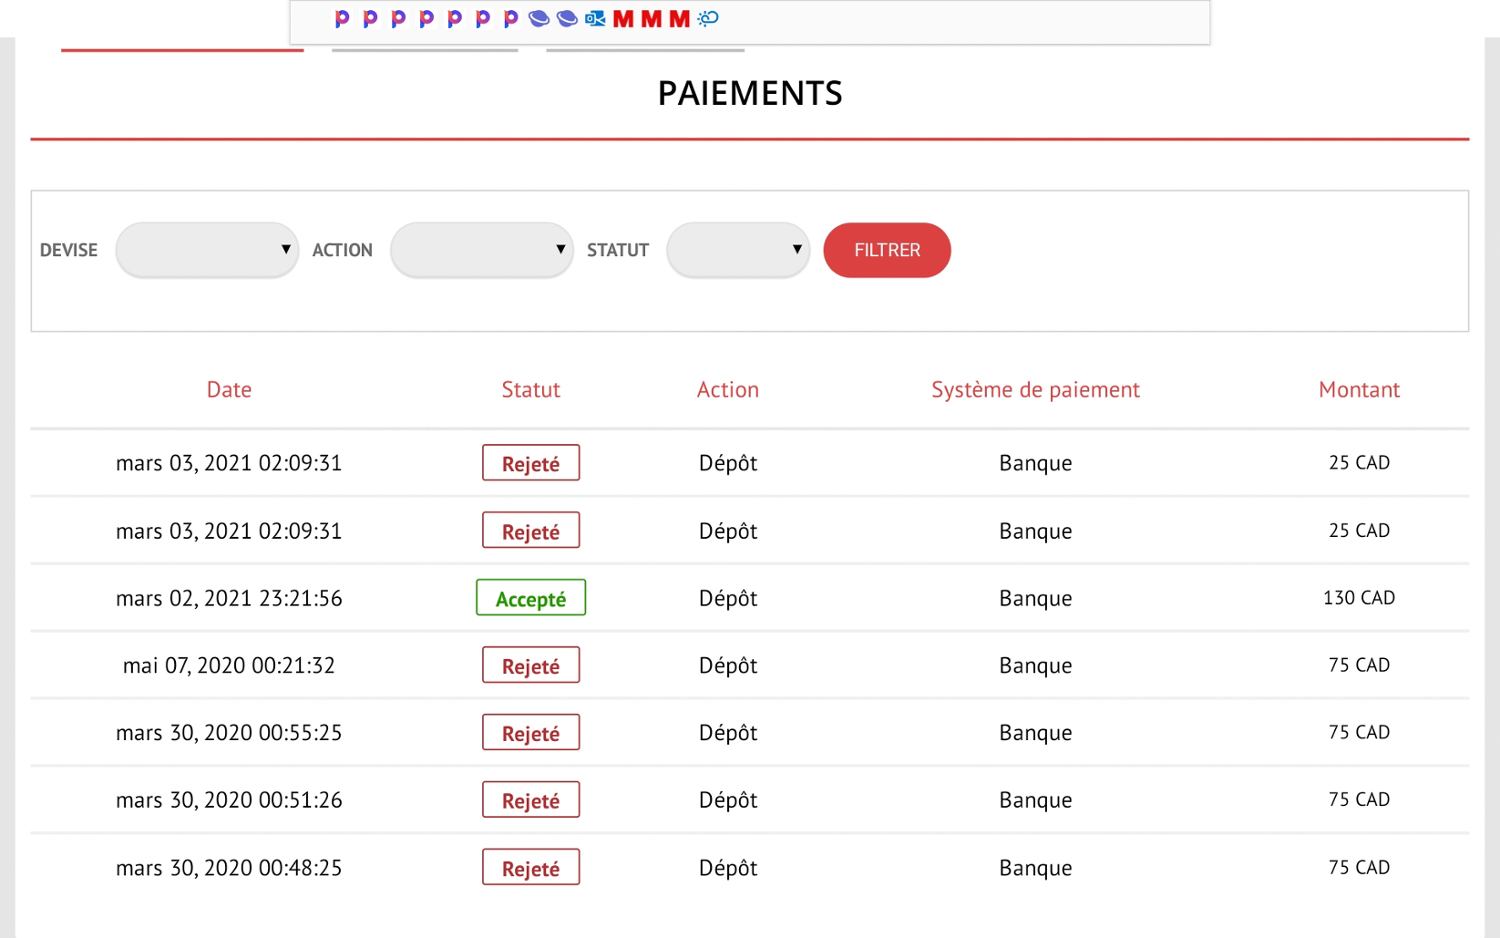
Task: Select the 130 CAD amount cell
Action: (x=1358, y=598)
